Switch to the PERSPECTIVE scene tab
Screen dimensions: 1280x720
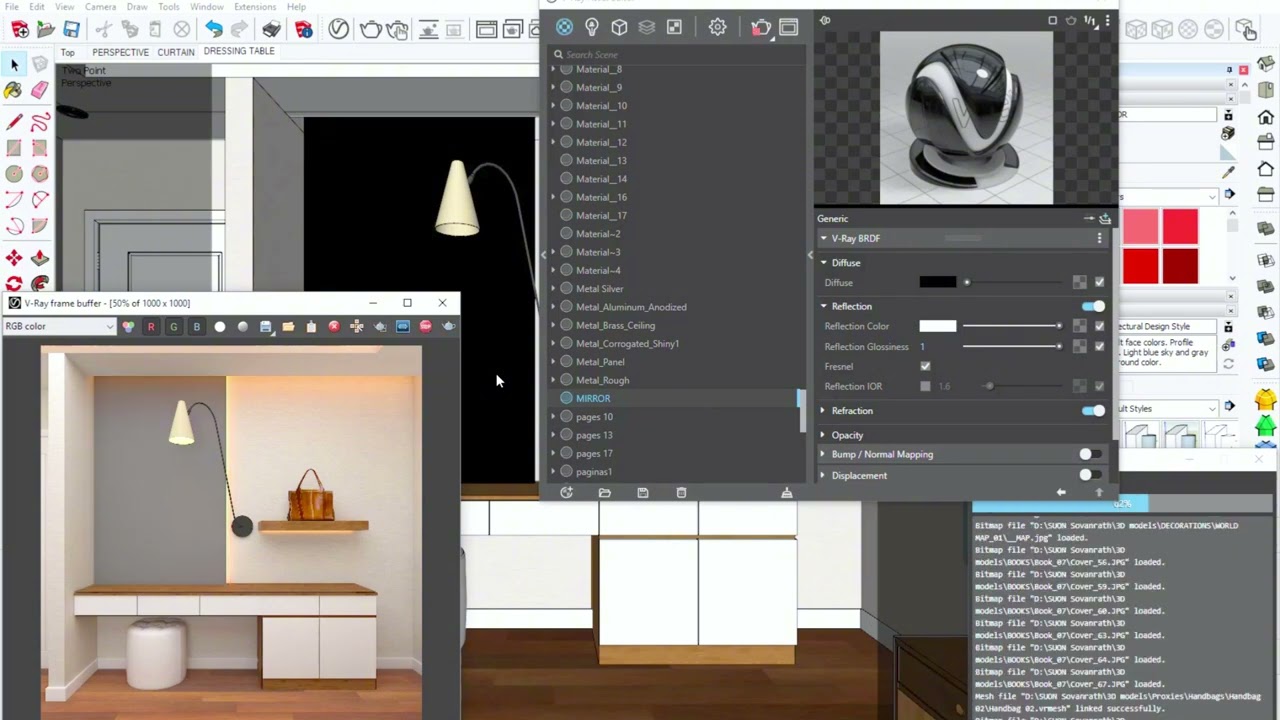click(120, 52)
